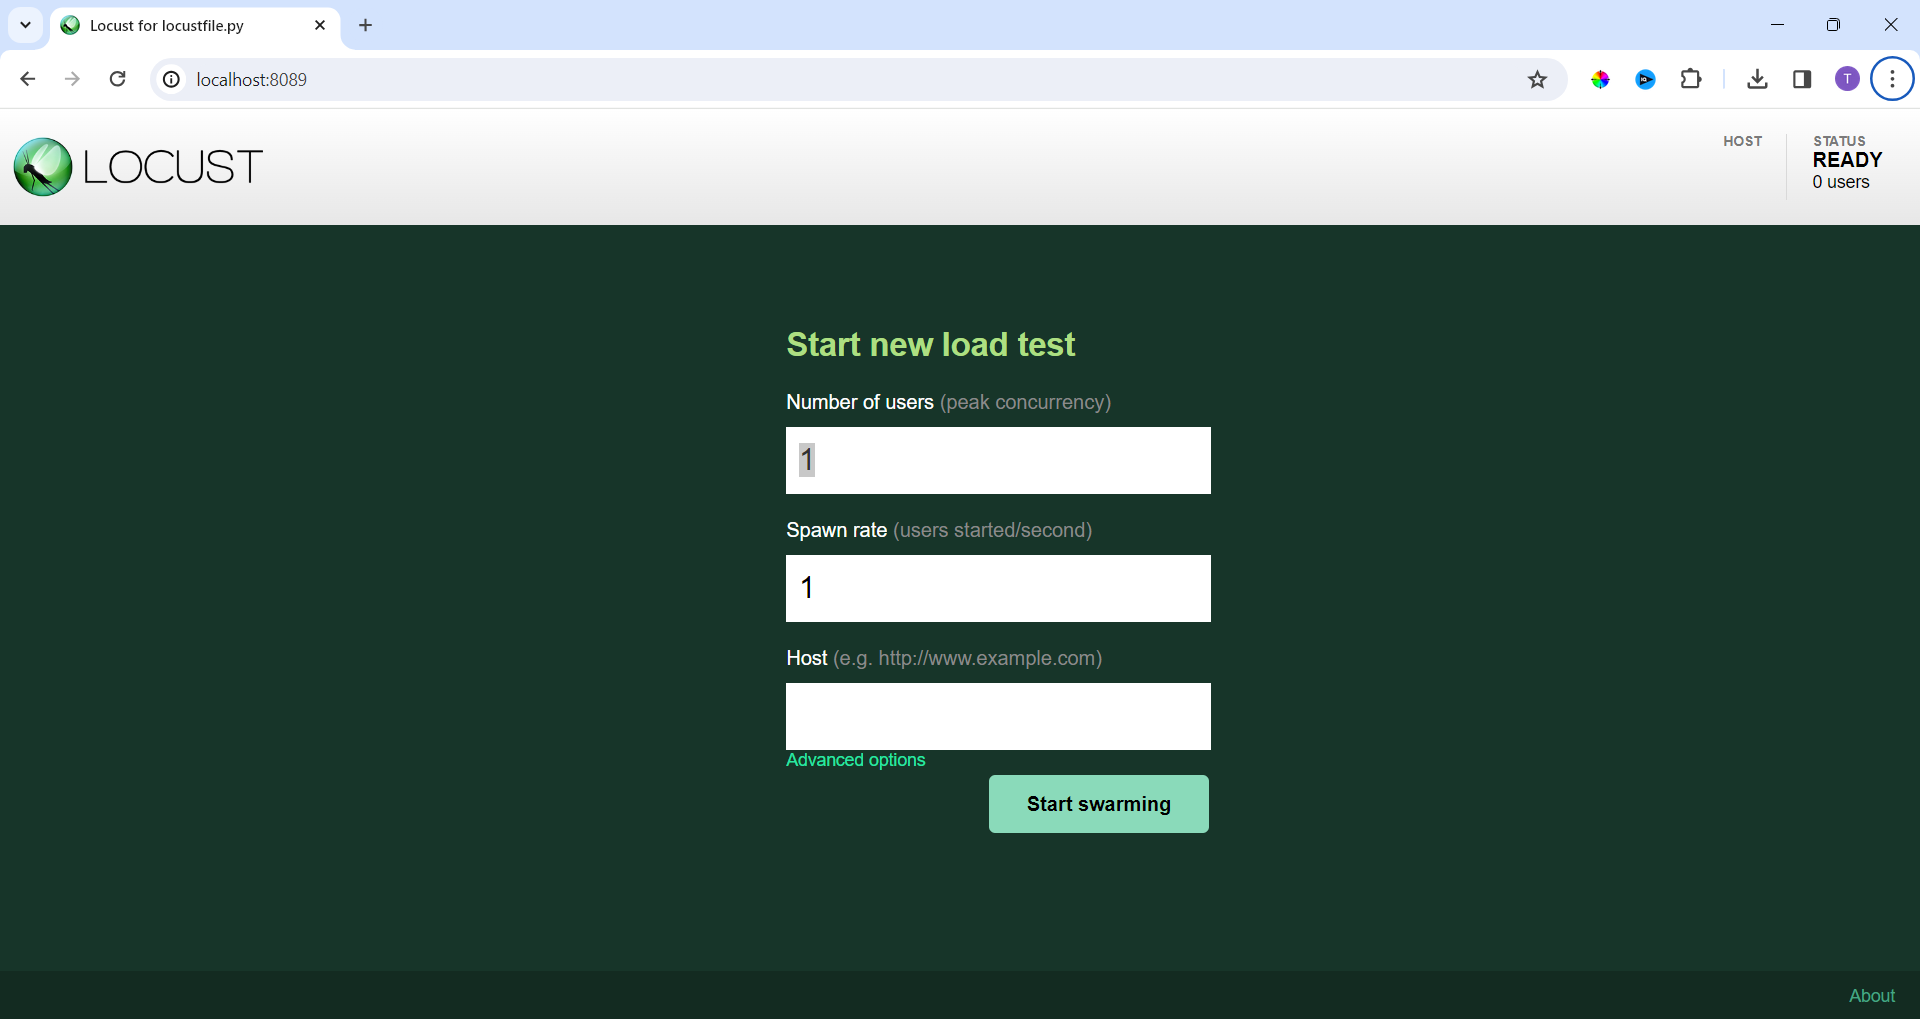Image resolution: width=1920 pixels, height=1019 pixels.
Task: Open the Extensions puzzle-piece icon
Action: coord(1691,79)
